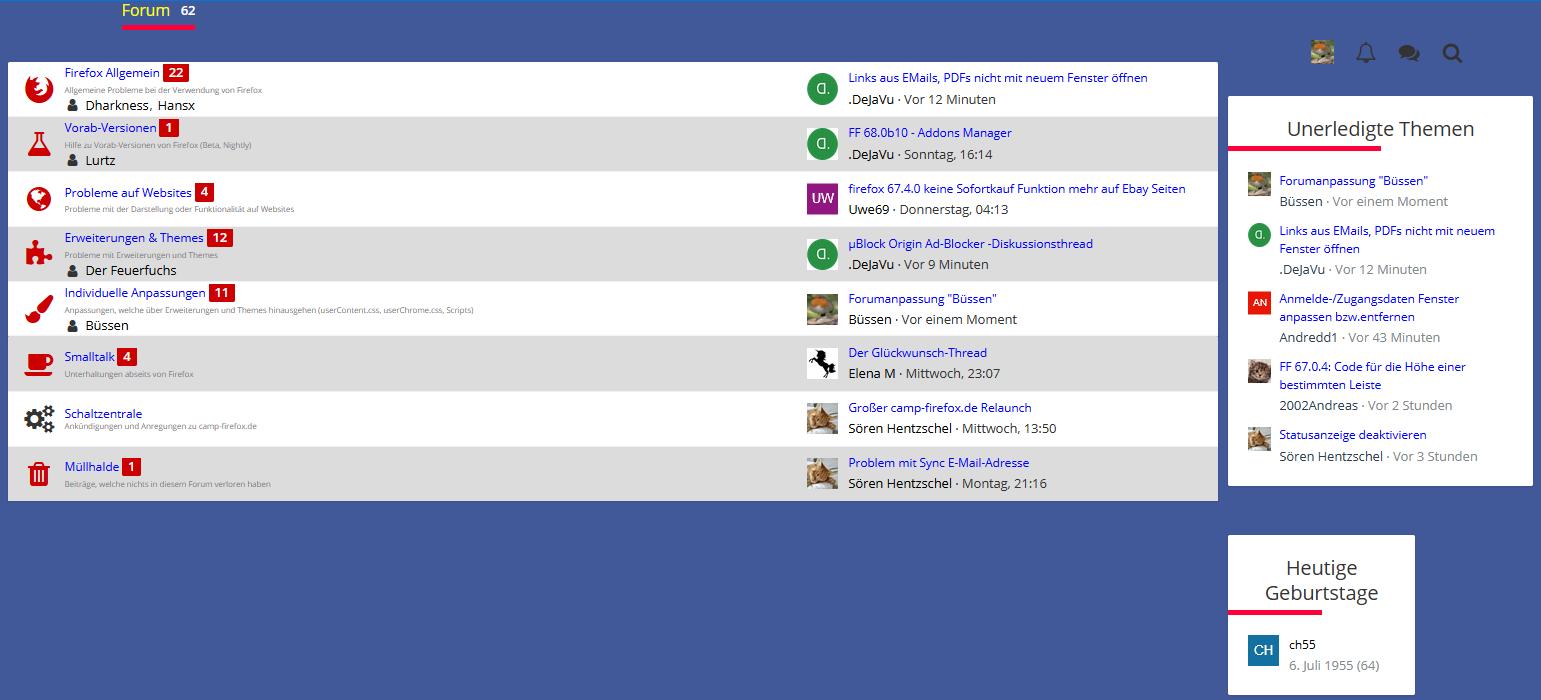Open thread FF 68.0b10 - Addons Manager

930,133
